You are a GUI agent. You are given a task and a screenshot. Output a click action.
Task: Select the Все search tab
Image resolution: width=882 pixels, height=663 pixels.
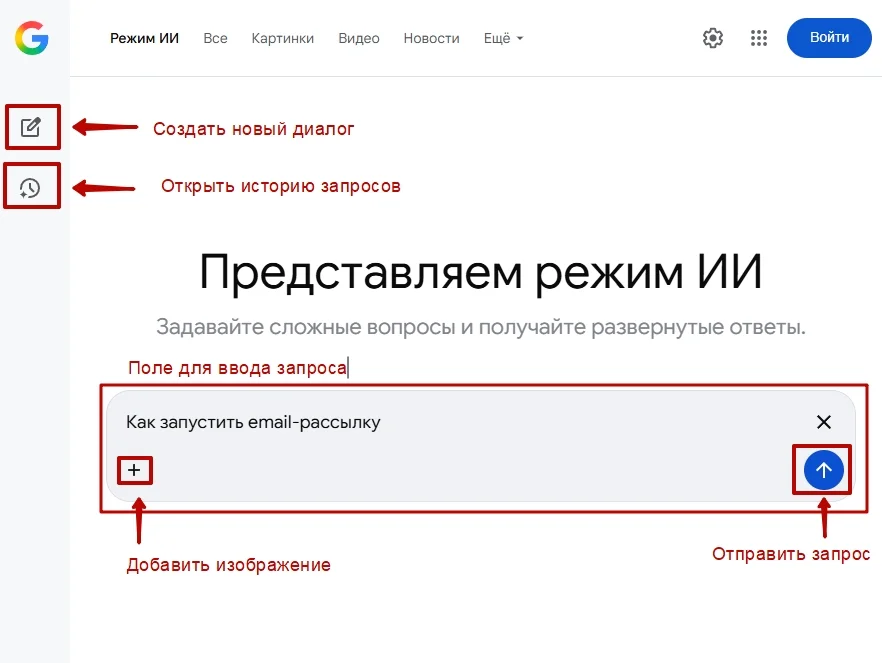[x=215, y=38]
